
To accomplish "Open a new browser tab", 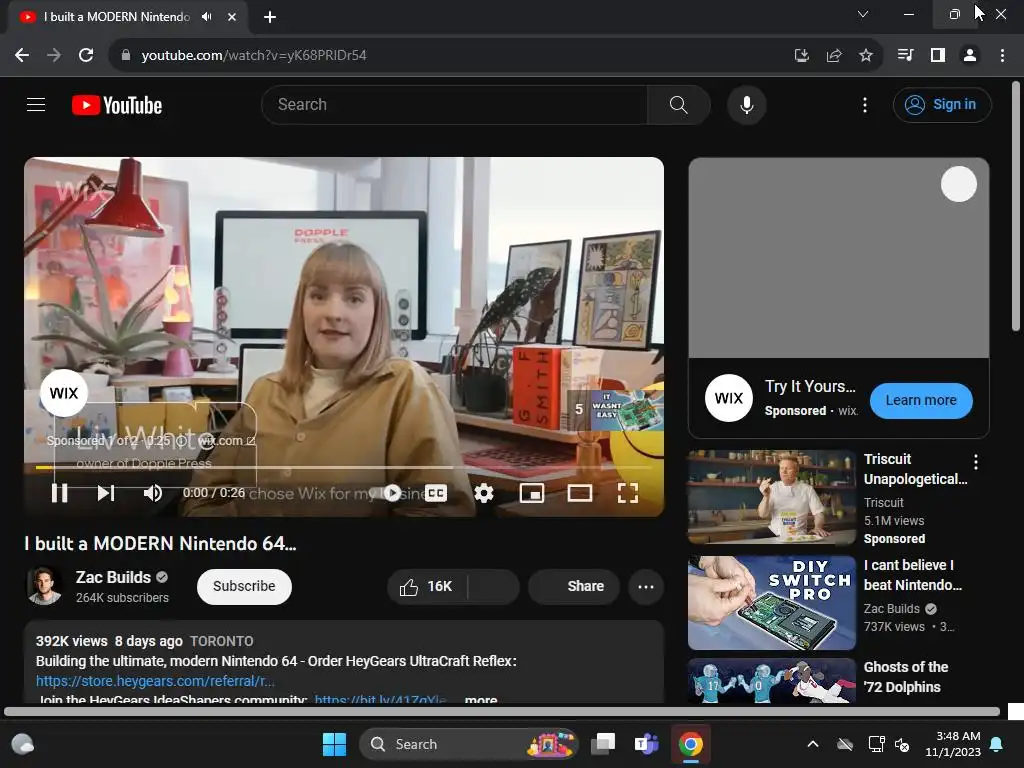I will 270,17.
